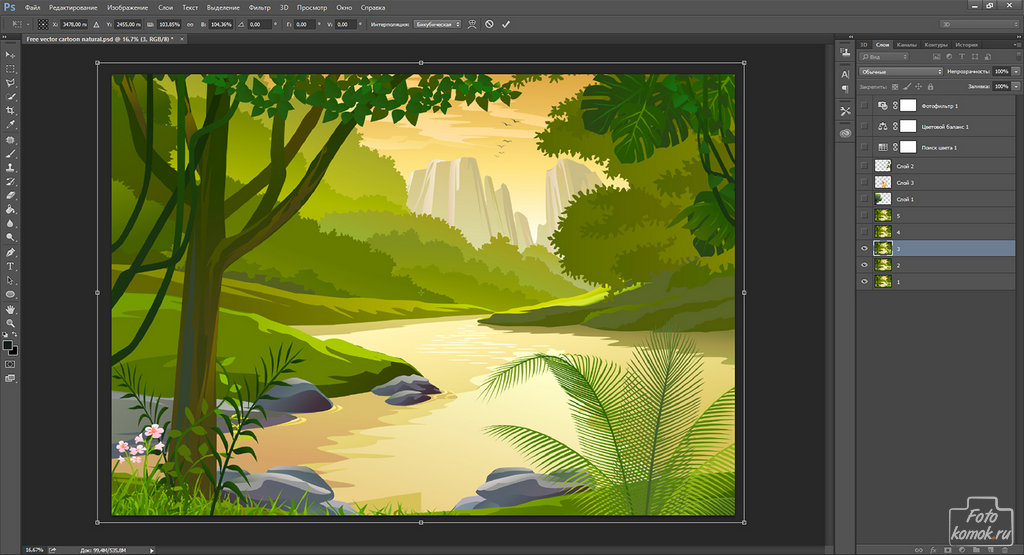Screen dimensions: 1024x555
Task: Select the Eyedropper tool
Action: tap(10, 125)
